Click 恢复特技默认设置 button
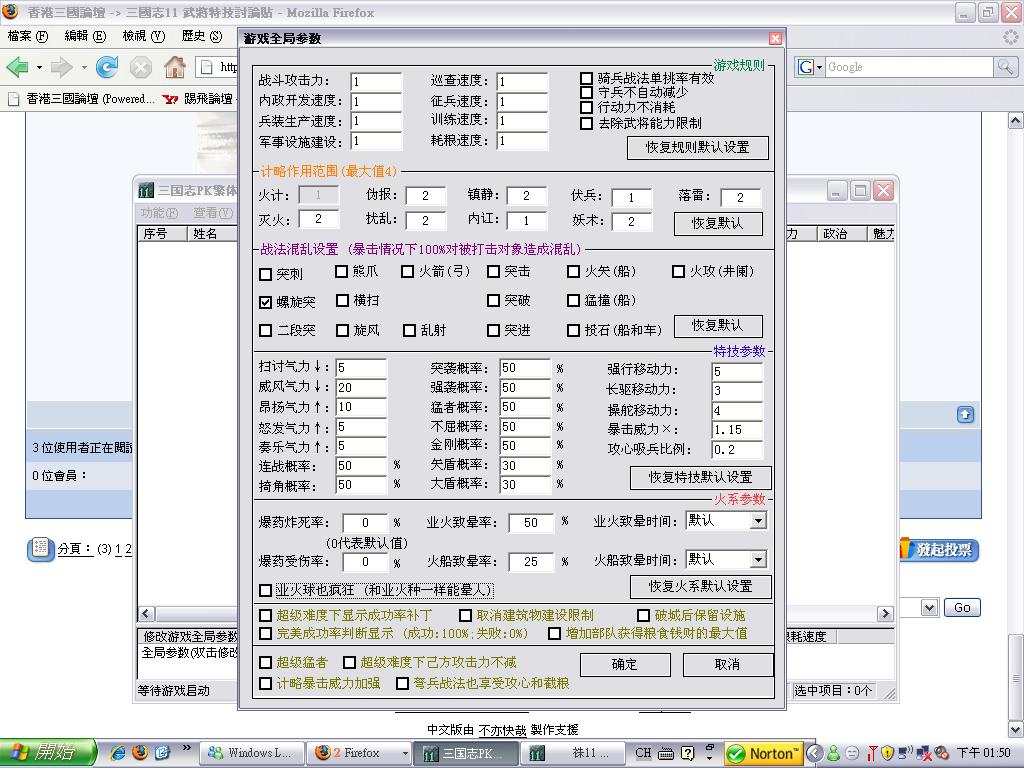The height and width of the screenshot is (768, 1024). (700, 477)
